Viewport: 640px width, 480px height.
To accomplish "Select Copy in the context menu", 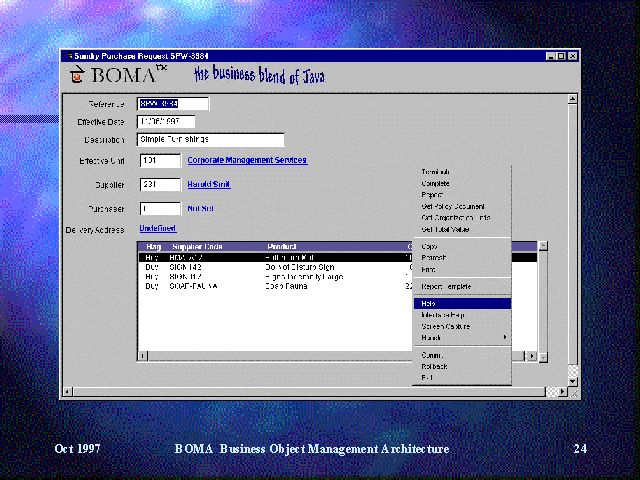I will coord(430,246).
